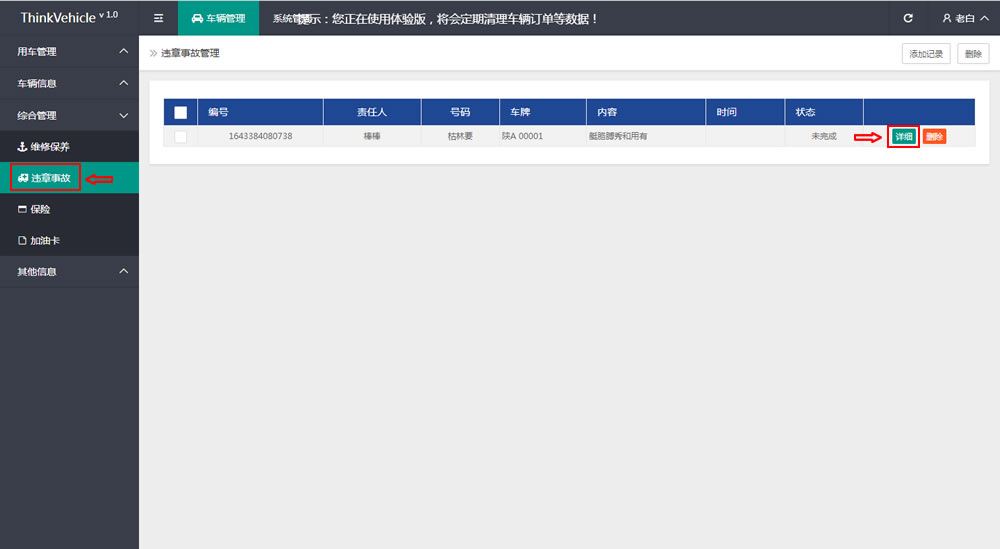This screenshot has height=549, width=1000.
Task: Click the 违章事故管理 breadcrumb title
Action: [x=190, y=53]
